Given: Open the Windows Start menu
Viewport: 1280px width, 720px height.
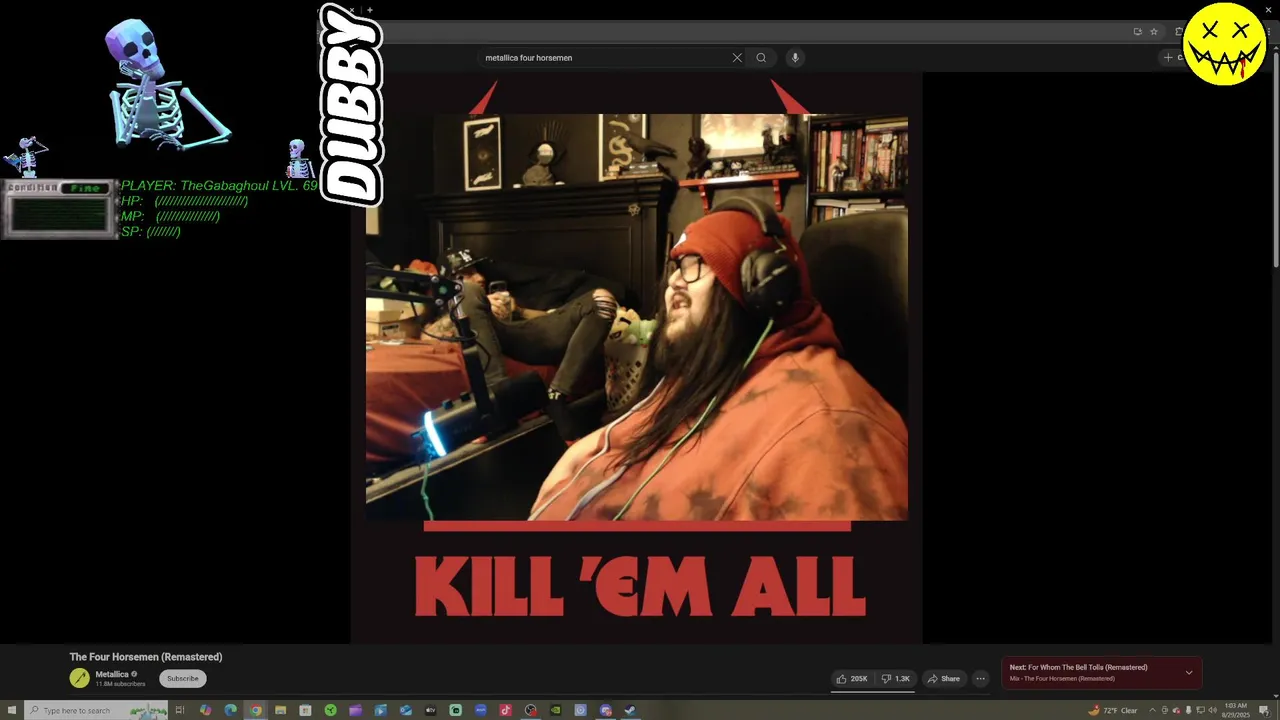Looking at the screenshot, I should (12, 710).
